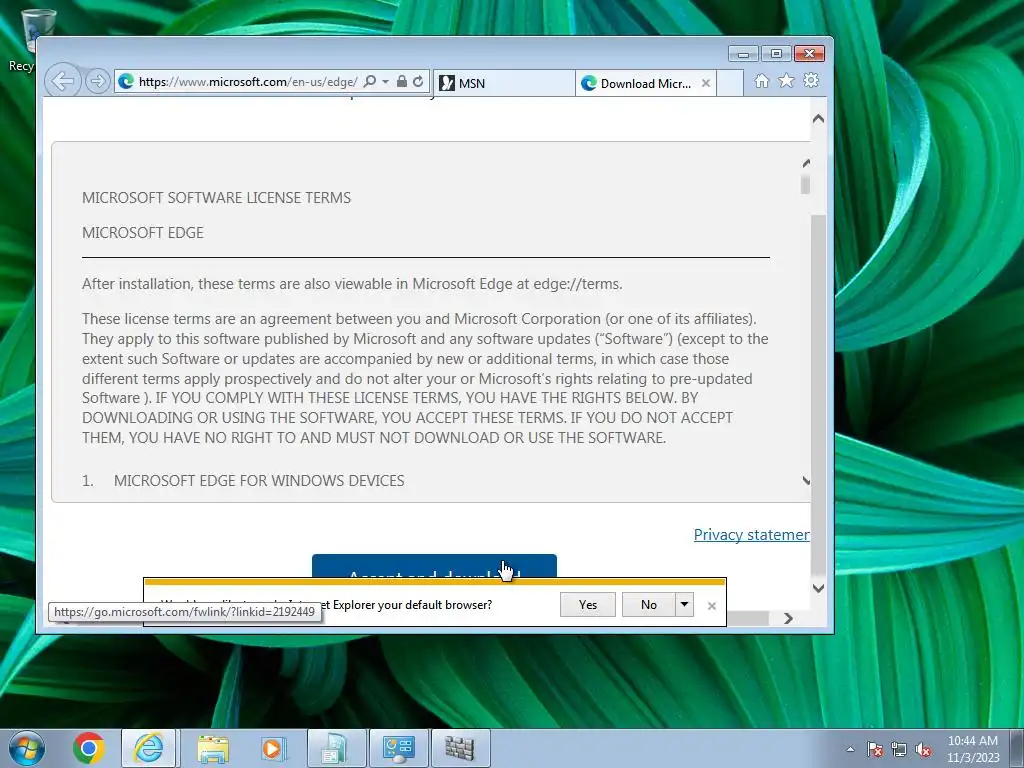This screenshot has height=768, width=1024.
Task: Choose No for default browser prompt
Action: [x=648, y=605]
